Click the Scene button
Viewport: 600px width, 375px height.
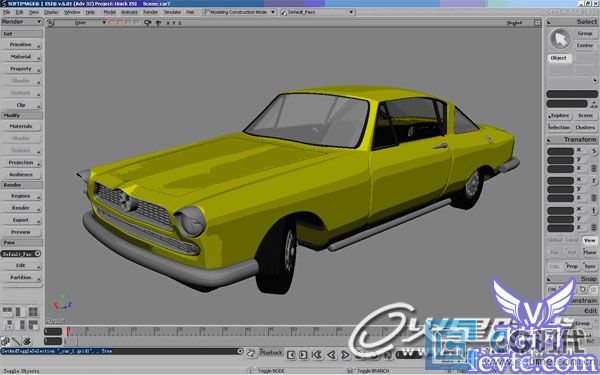(585, 116)
